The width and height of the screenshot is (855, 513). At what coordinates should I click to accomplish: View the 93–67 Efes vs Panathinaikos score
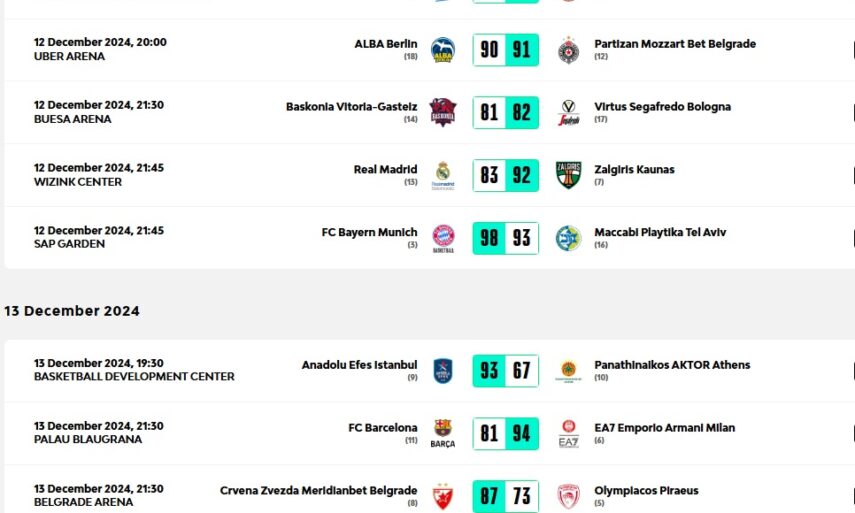[x=505, y=371]
